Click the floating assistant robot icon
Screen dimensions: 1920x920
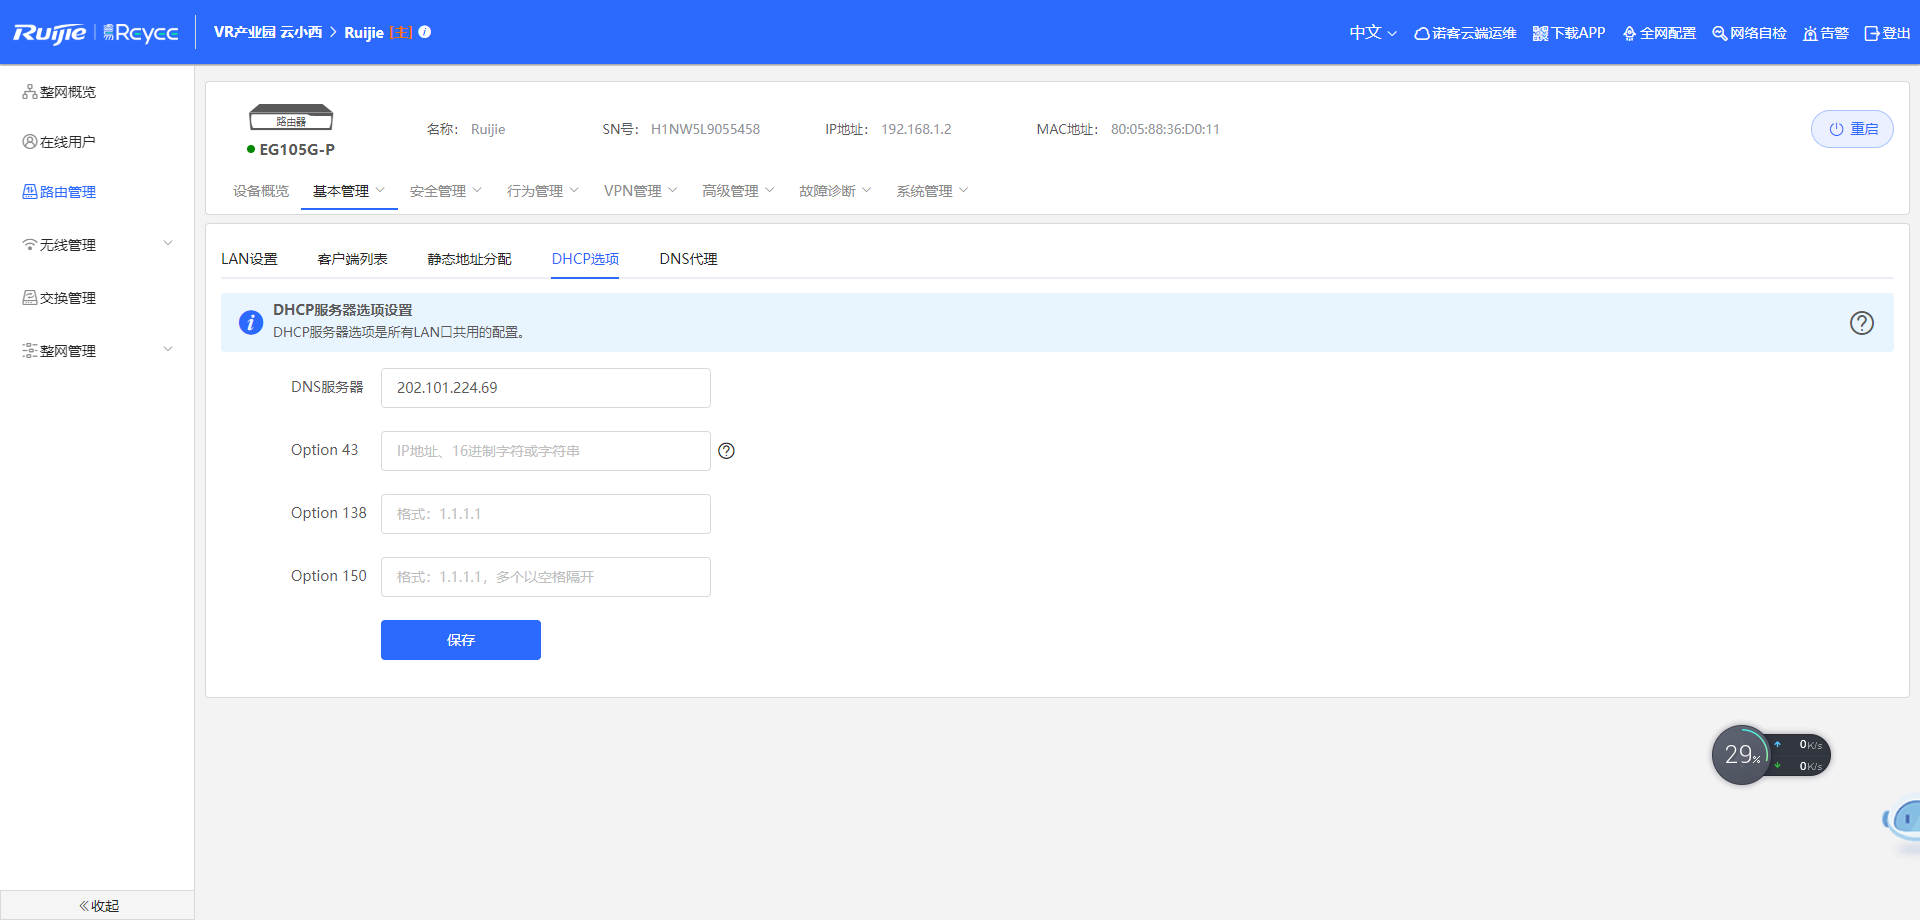point(1904,820)
